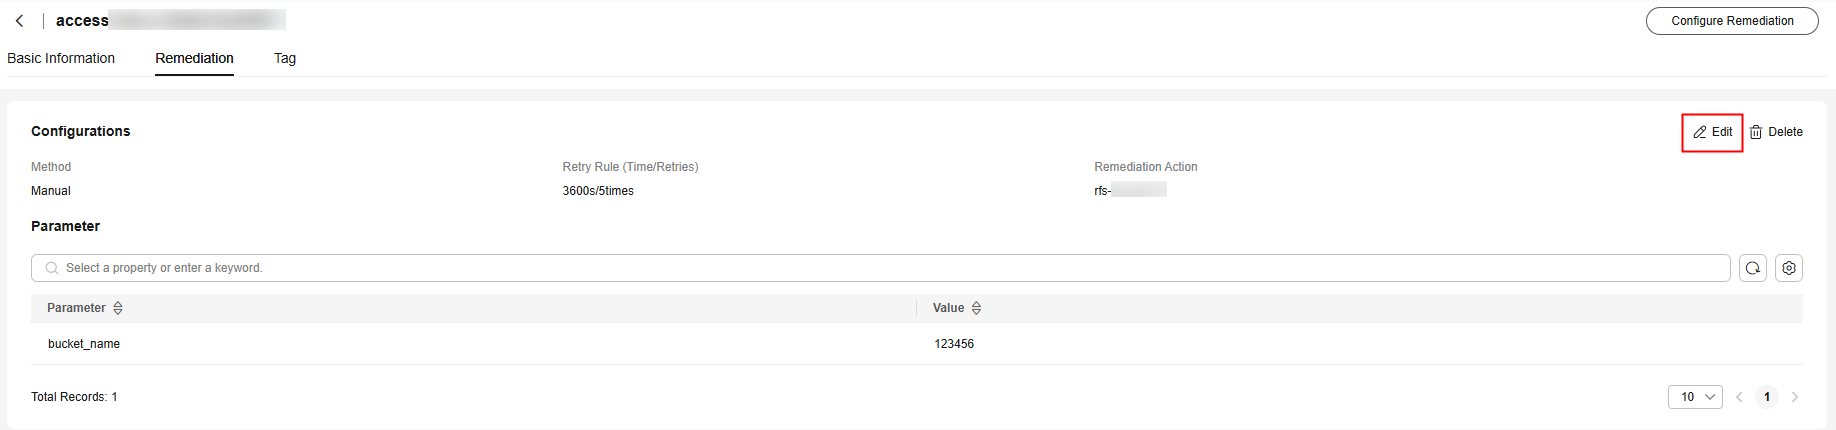Image resolution: width=1836 pixels, height=430 pixels.
Task: Sort by the Parameter column
Action: pos(118,308)
